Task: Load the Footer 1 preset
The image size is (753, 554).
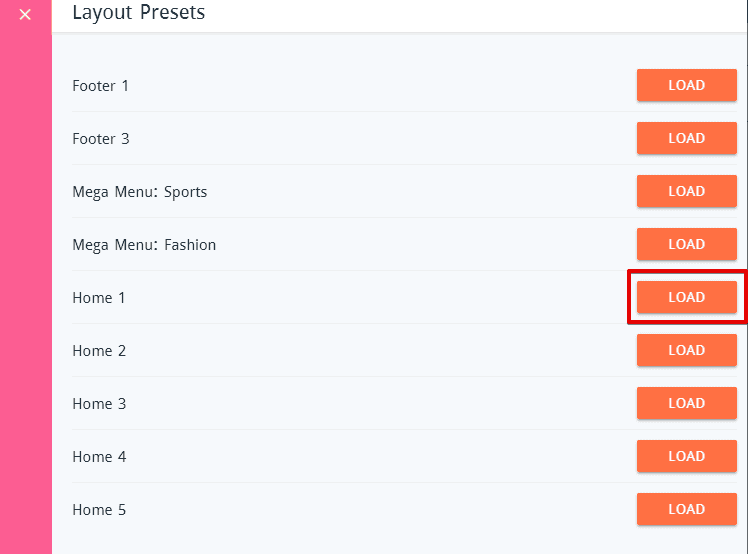Action: pyautogui.click(x=686, y=86)
